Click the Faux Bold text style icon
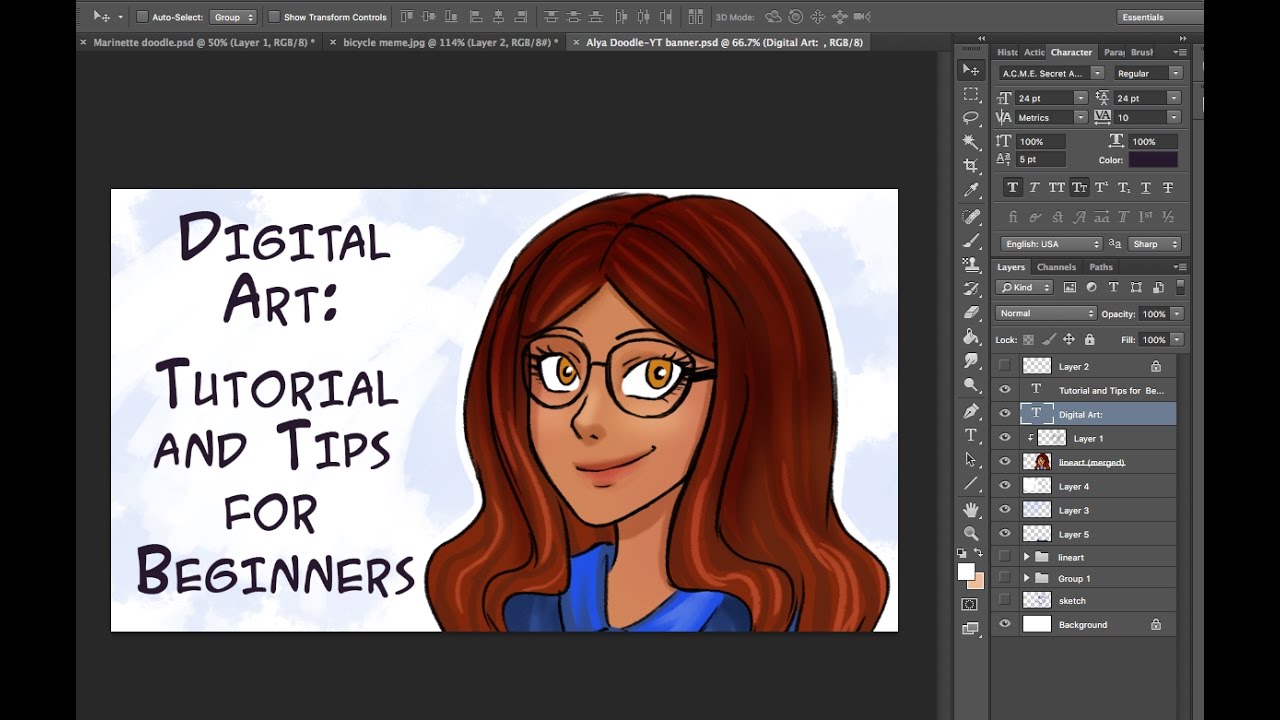The width and height of the screenshot is (1280, 720). (1012, 188)
